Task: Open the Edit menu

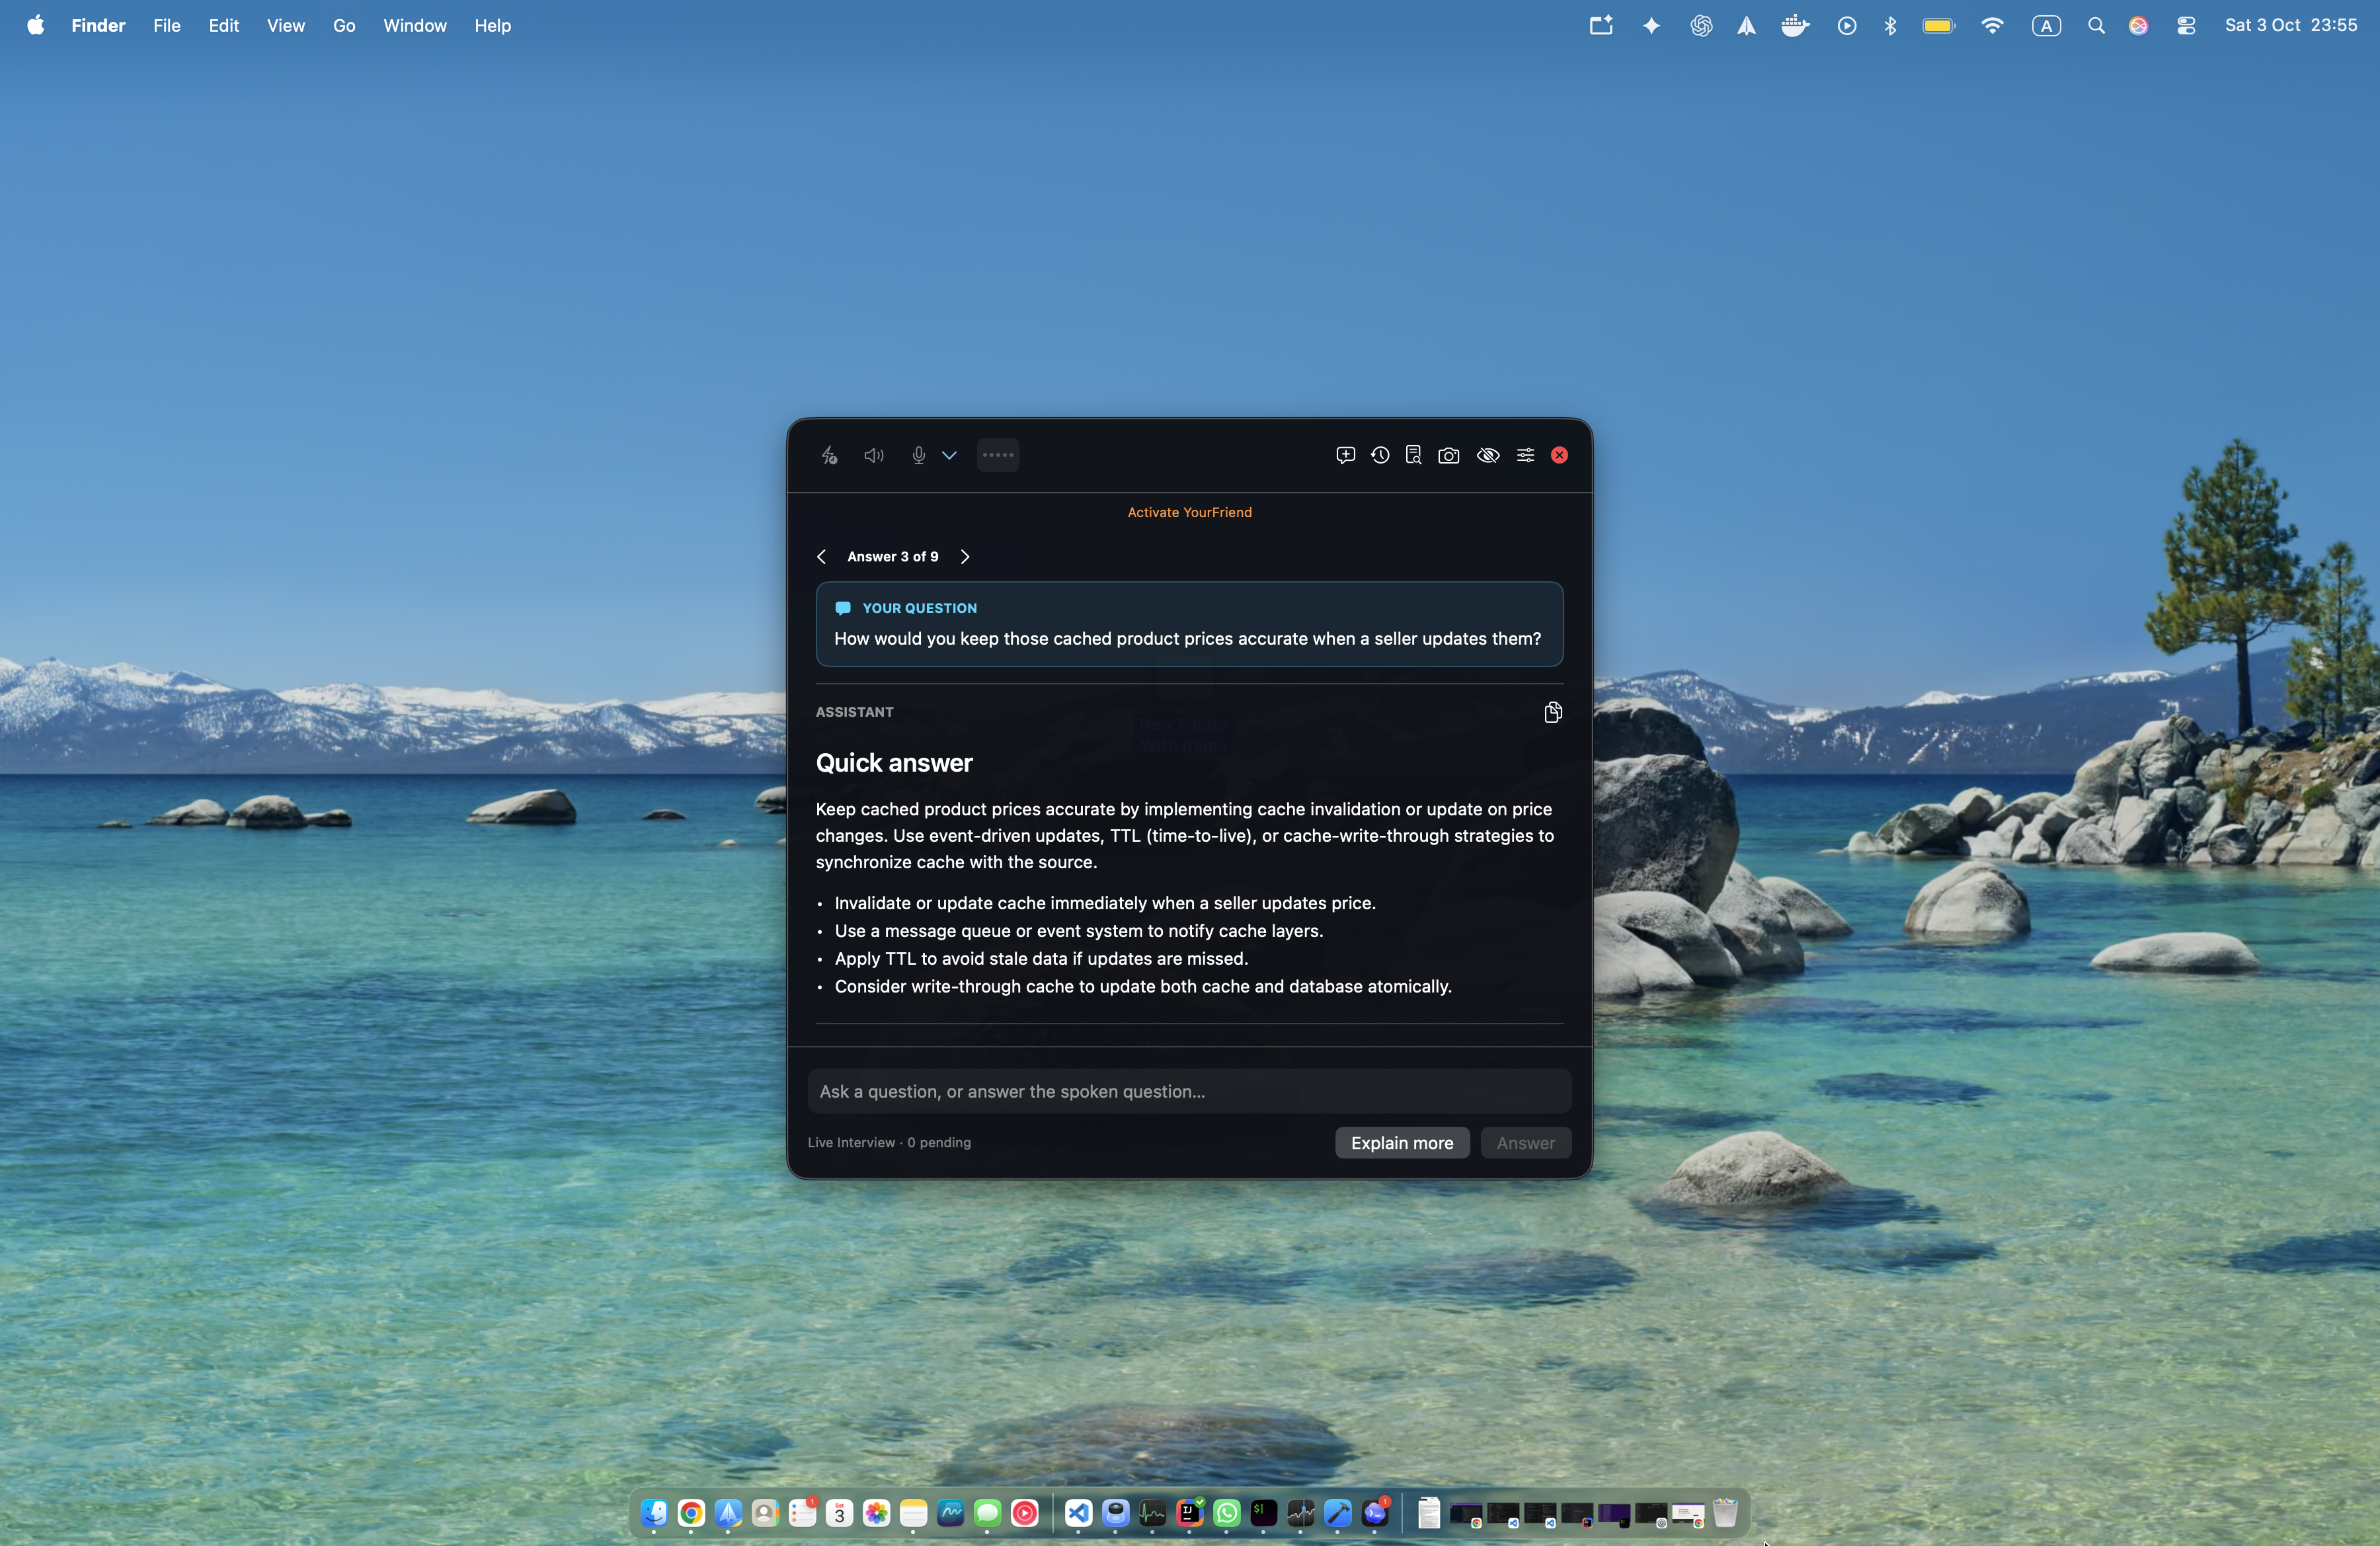Action: point(223,25)
